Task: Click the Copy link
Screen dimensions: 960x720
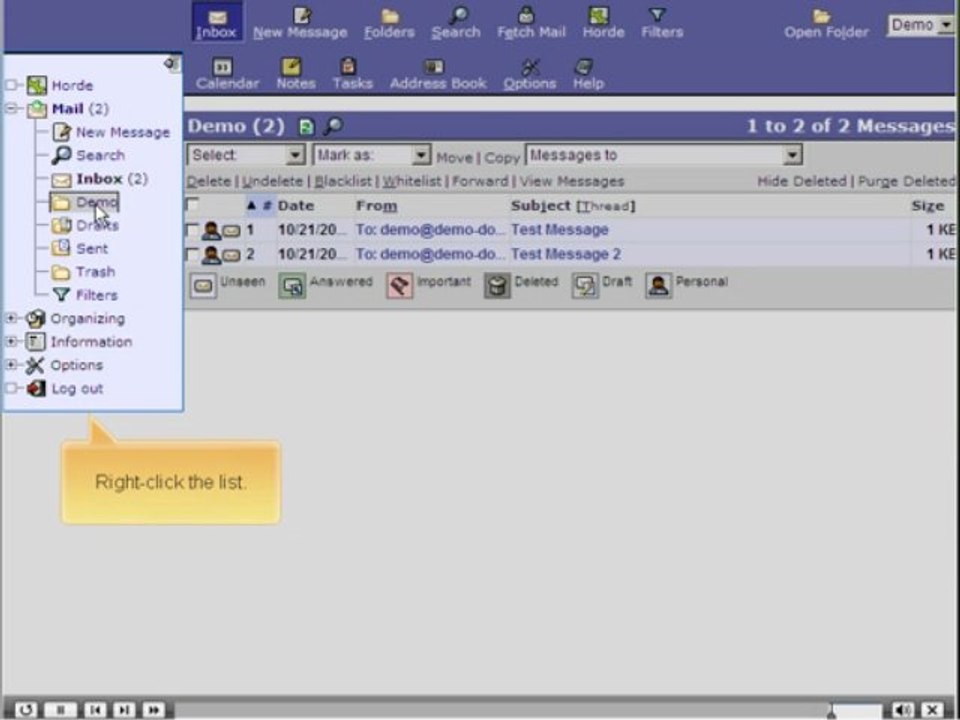Action: coord(502,158)
